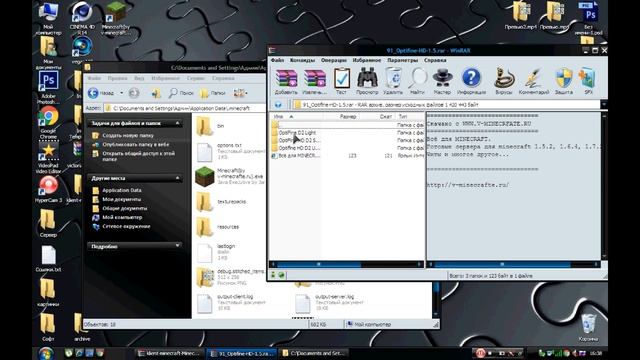Toggle the Папки folders button in Explorer
The height and width of the screenshot is (360, 640).
pyautogui.click(x=213, y=93)
